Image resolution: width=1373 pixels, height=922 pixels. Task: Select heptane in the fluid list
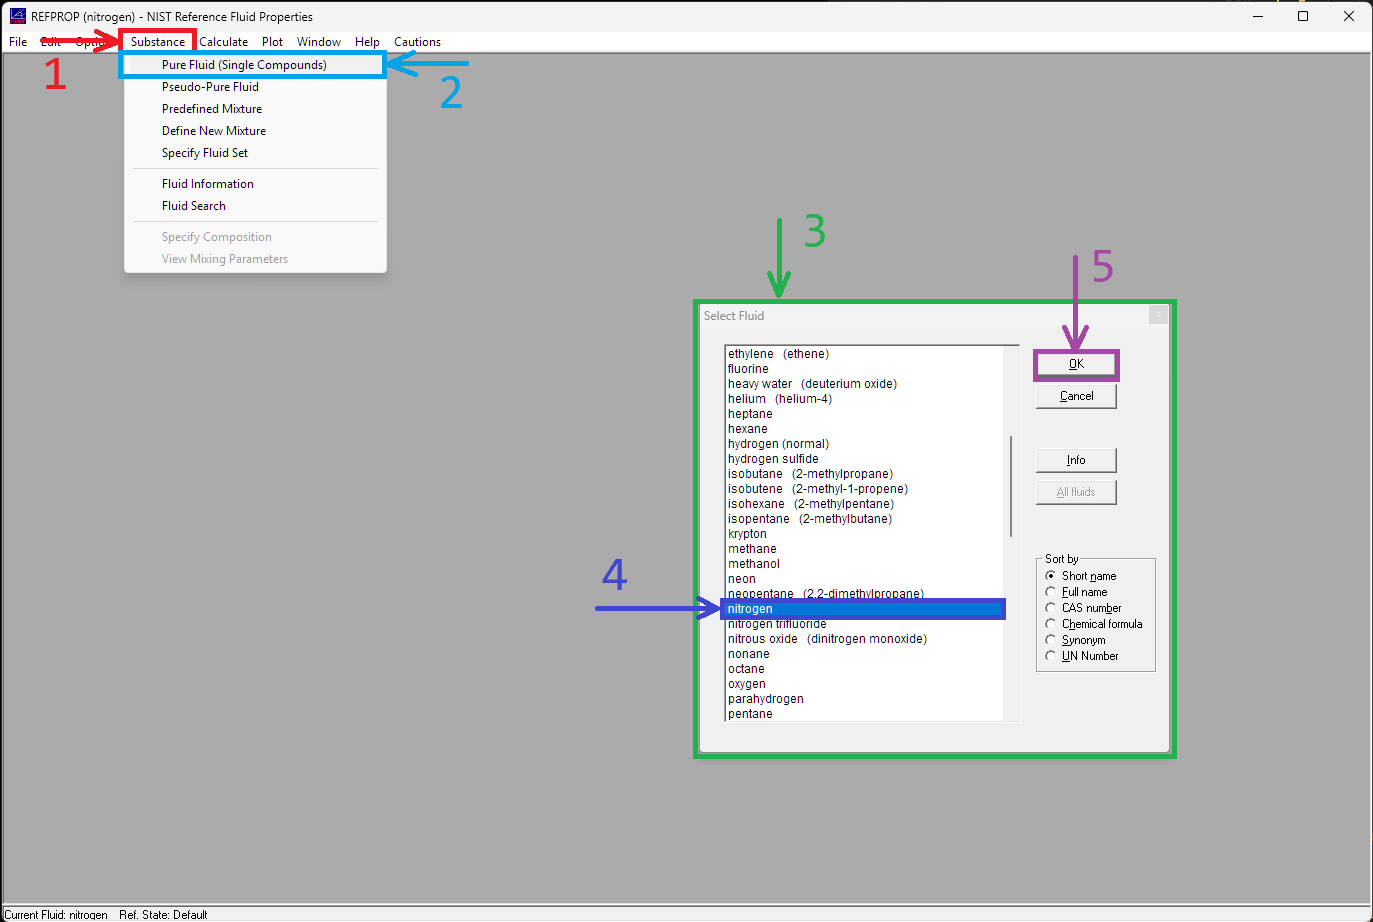pyautogui.click(x=864, y=414)
